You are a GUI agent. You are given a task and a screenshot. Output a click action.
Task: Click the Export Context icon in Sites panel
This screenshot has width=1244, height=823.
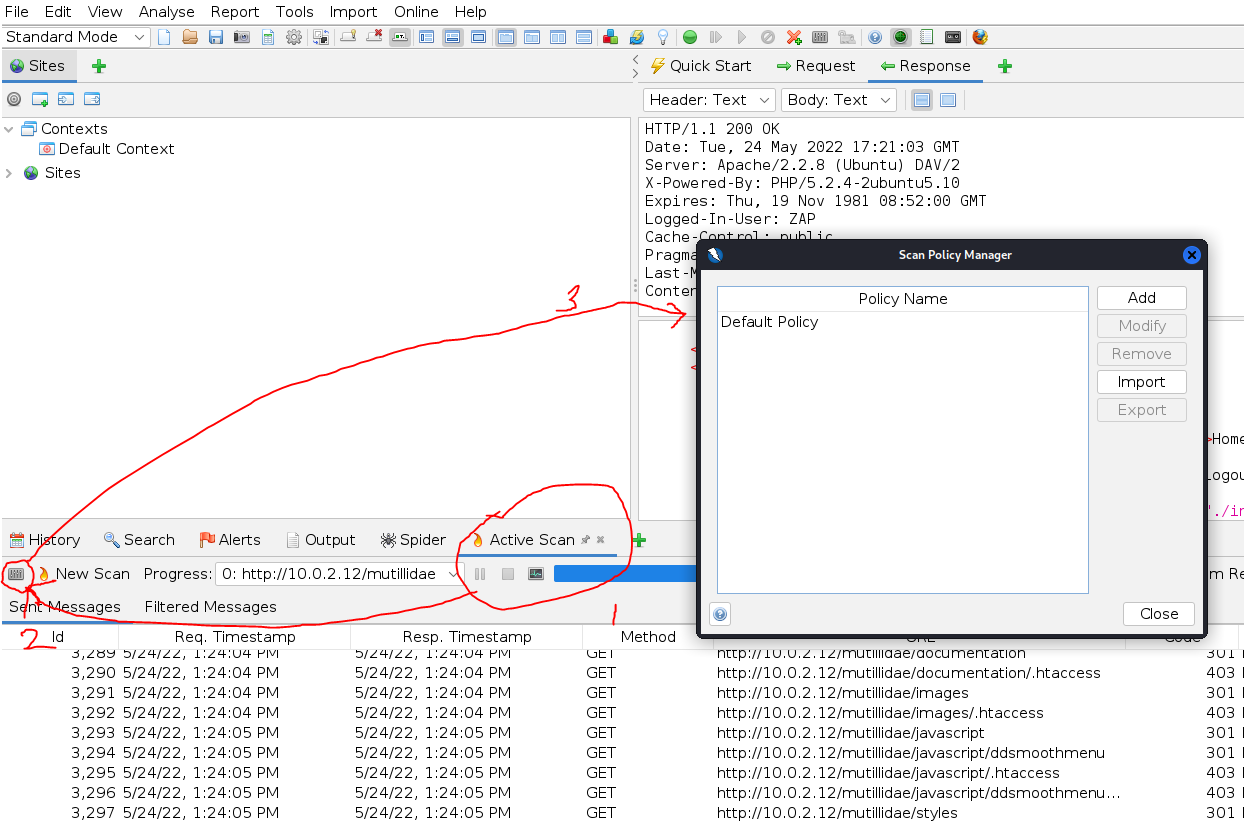click(92, 99)
